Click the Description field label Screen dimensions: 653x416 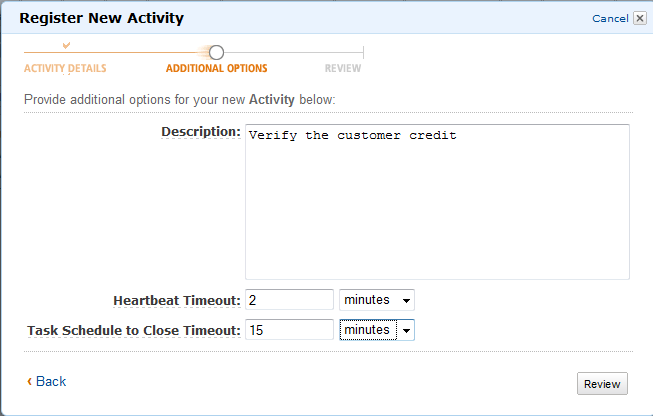click(200, 132)
